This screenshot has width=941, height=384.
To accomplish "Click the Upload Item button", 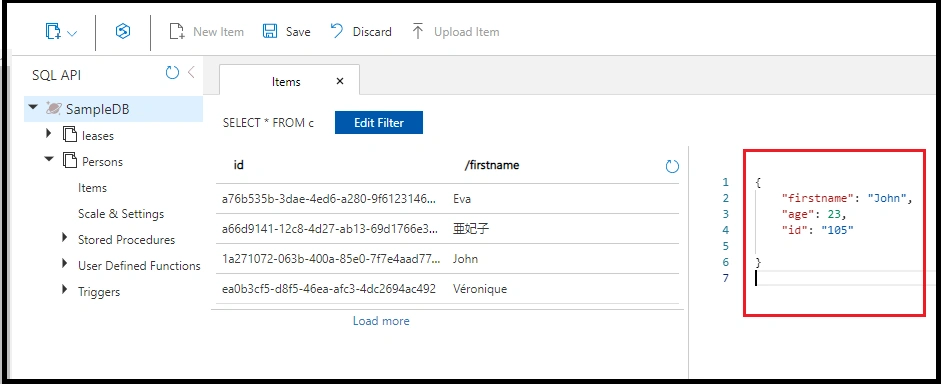I will pos(455,32).
